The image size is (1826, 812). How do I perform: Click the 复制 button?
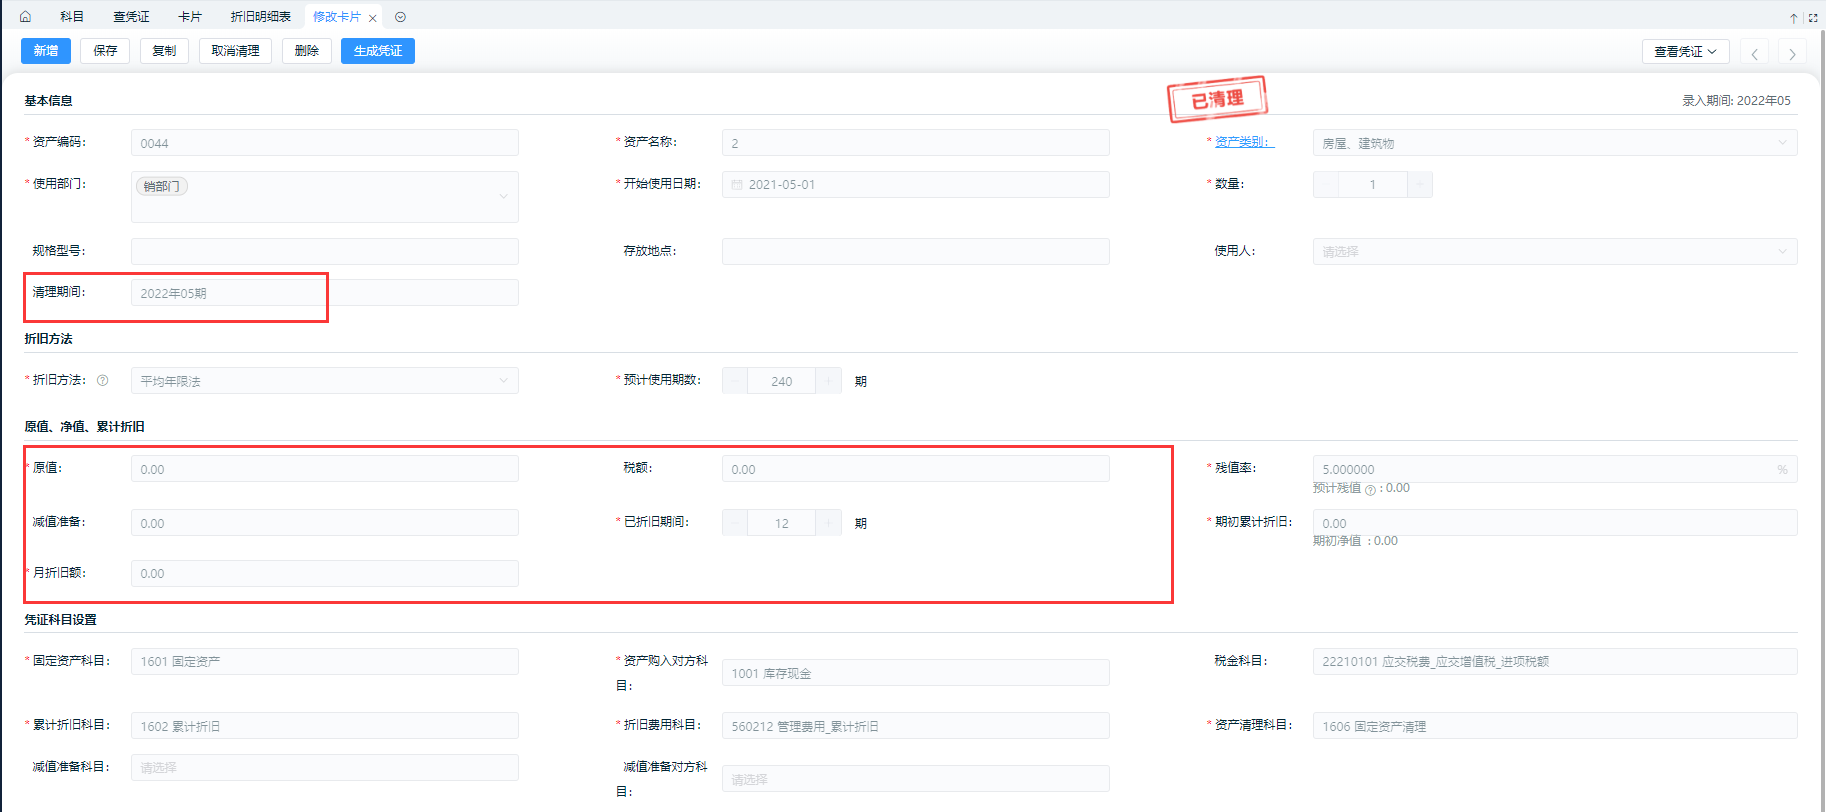pos(164,51)
